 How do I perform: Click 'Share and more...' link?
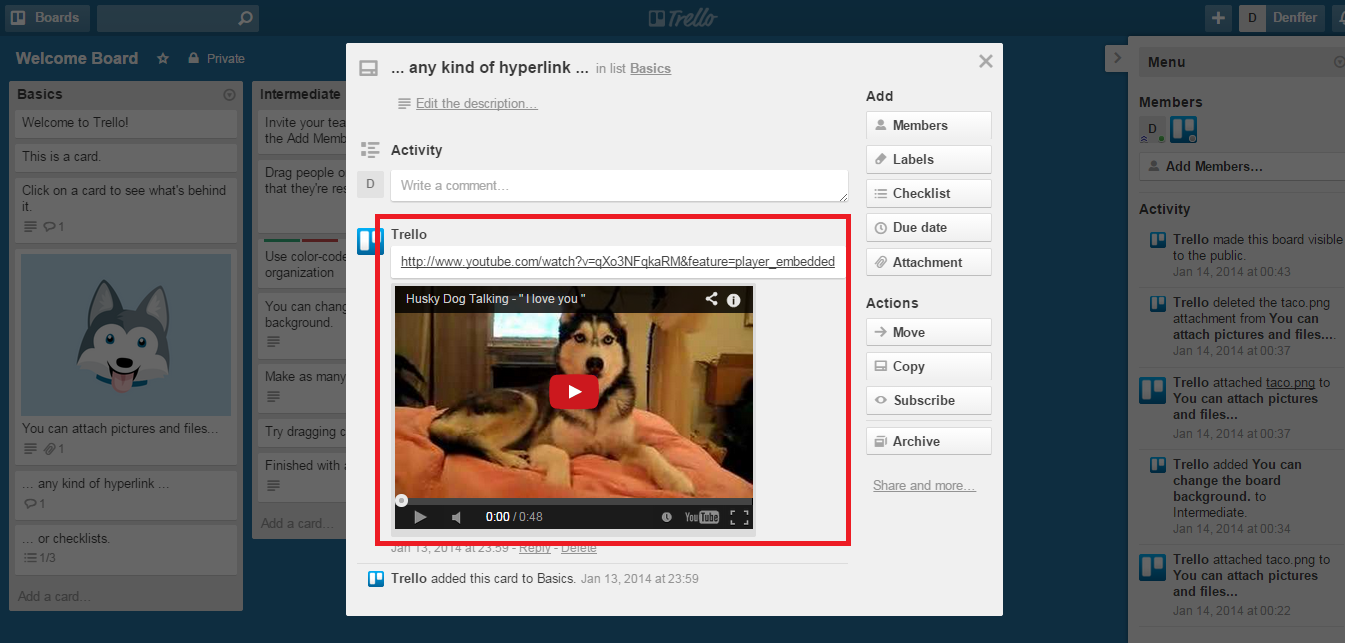924,486
